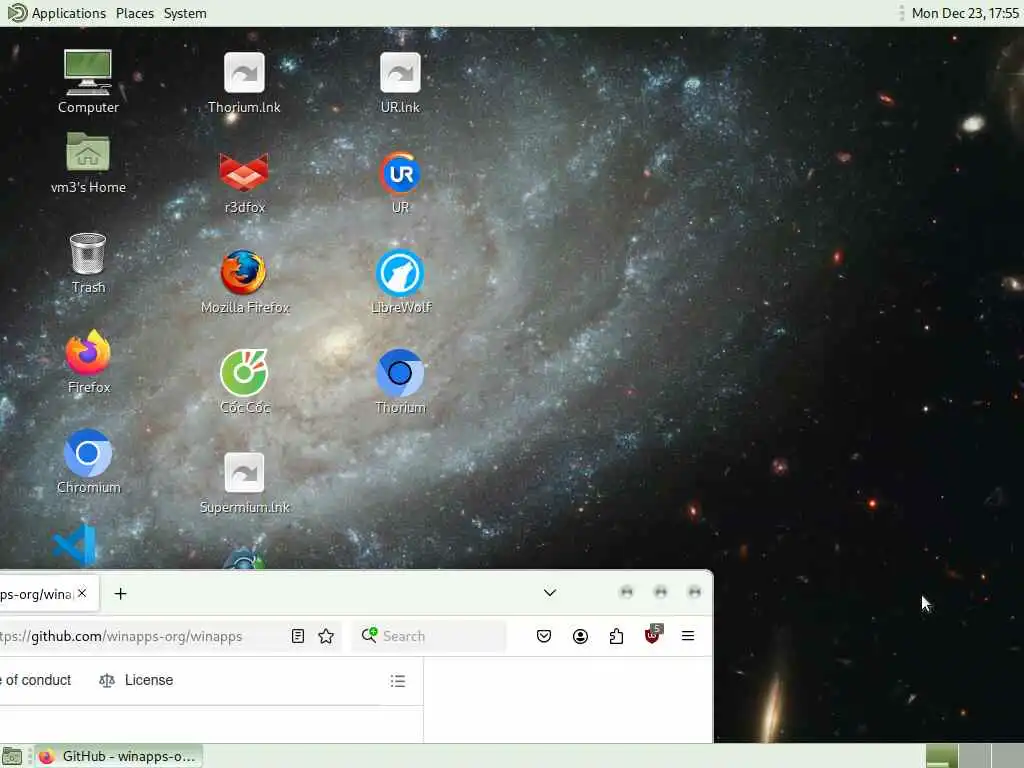This screenshot has width=1024, height=768.
Task: Open the Firefox account menu icon
Action: point(580,636)
